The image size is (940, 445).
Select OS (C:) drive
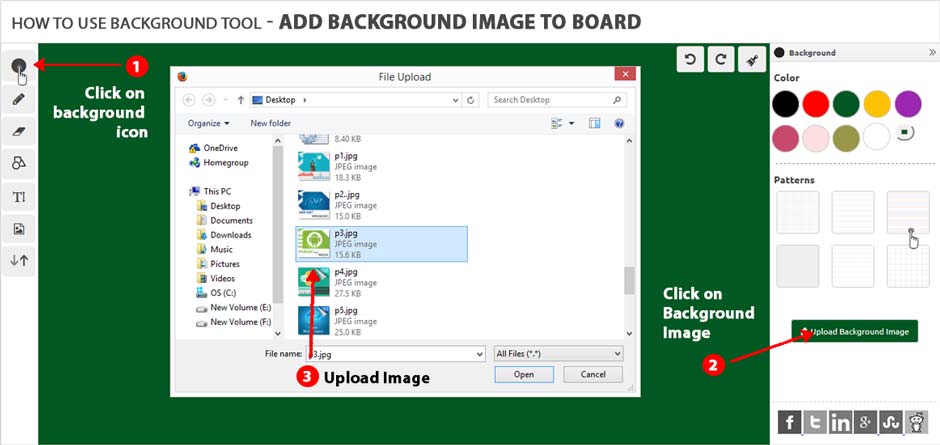click(216, 293)
